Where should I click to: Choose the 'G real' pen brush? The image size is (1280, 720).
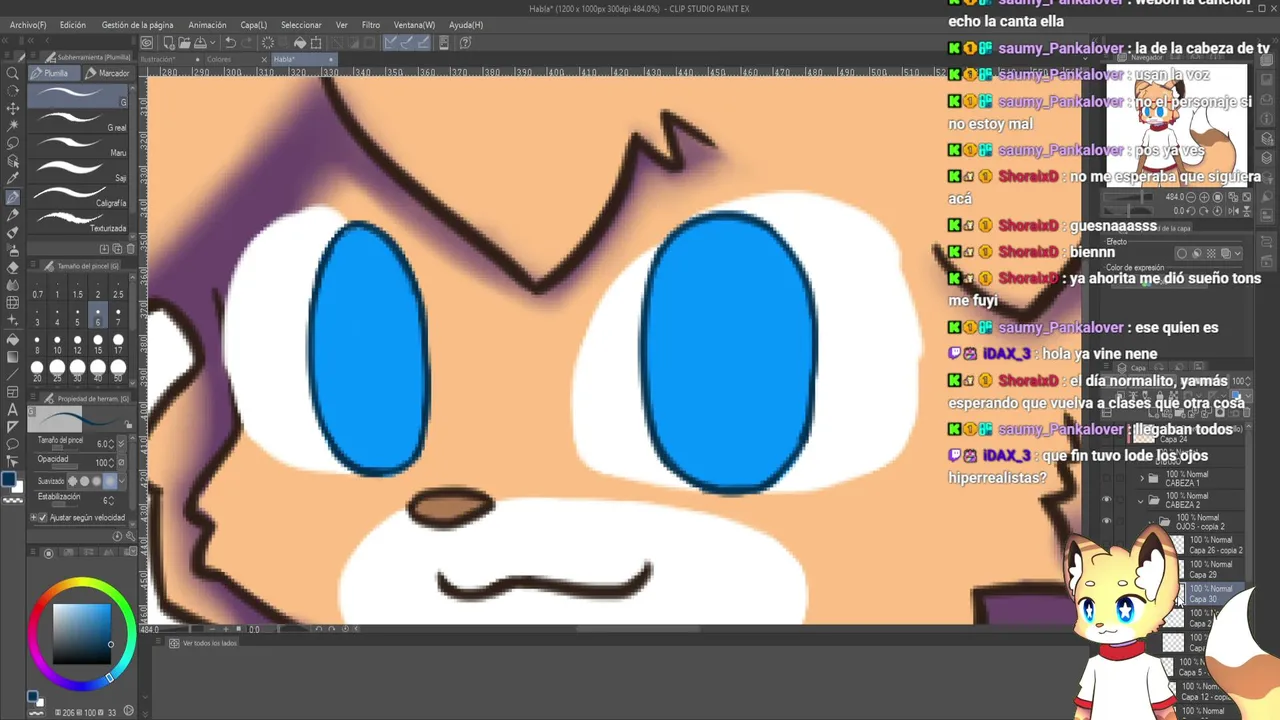(x=79, y=122)
